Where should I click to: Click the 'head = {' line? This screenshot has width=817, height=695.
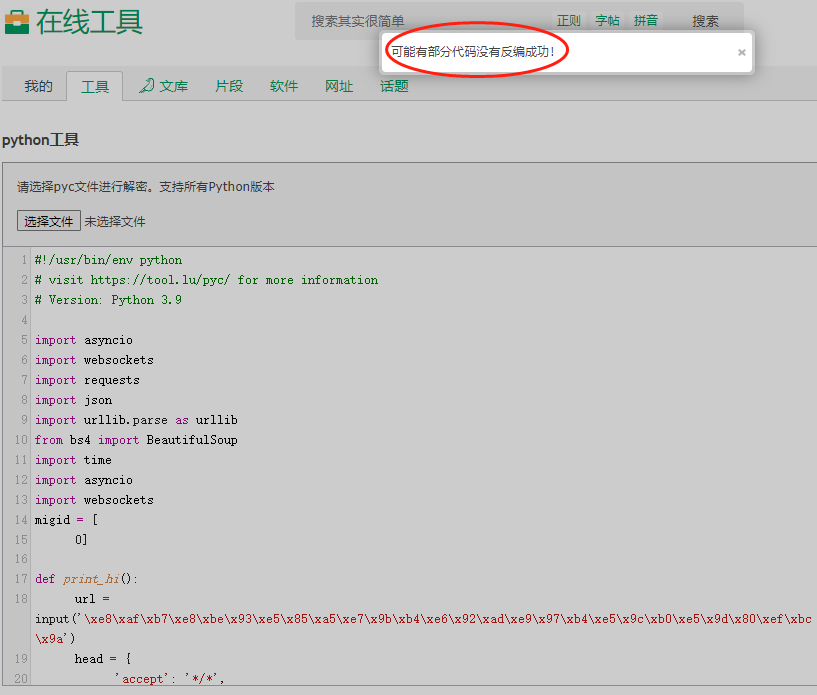pos(103,659)
